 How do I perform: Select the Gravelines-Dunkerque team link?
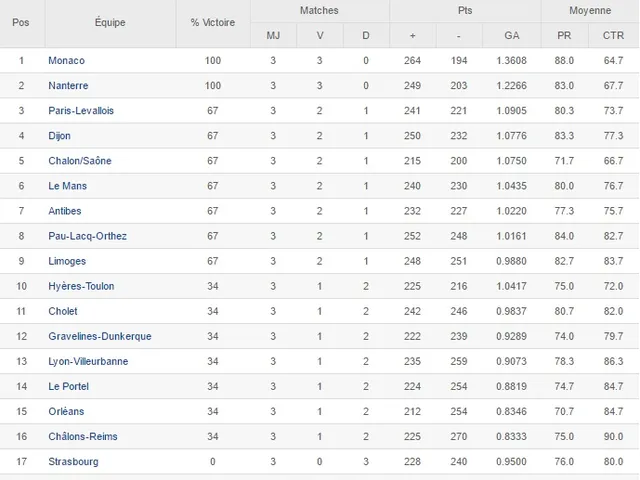click(x=100, y=336)
